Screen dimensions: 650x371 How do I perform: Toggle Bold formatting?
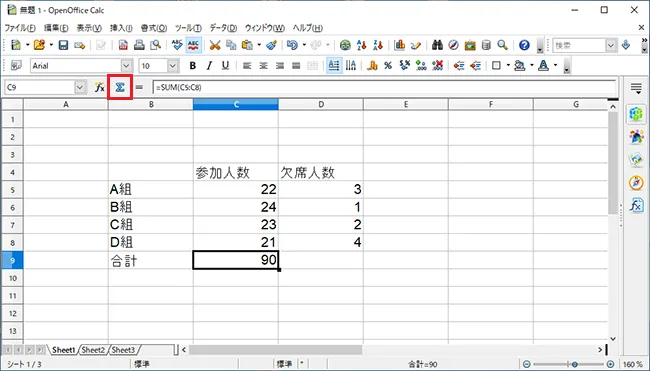coord(192,65)
